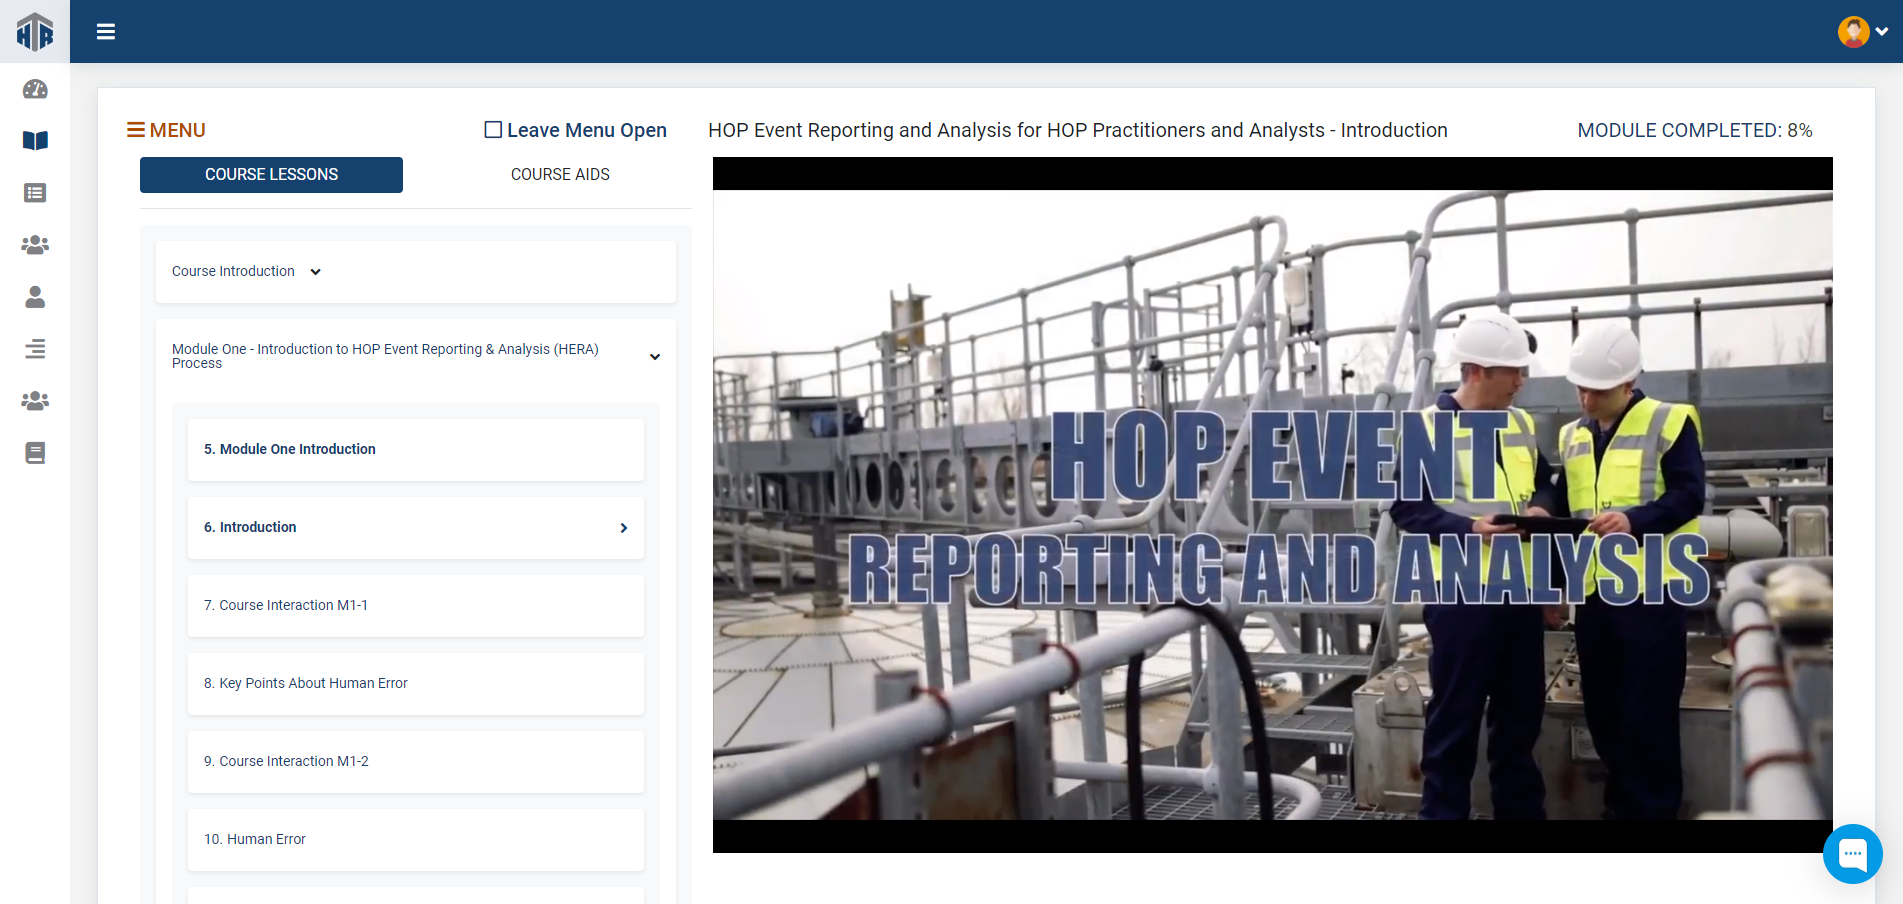
Task: Click the HOP Event Reporting video
Action: pos(1272,505)
